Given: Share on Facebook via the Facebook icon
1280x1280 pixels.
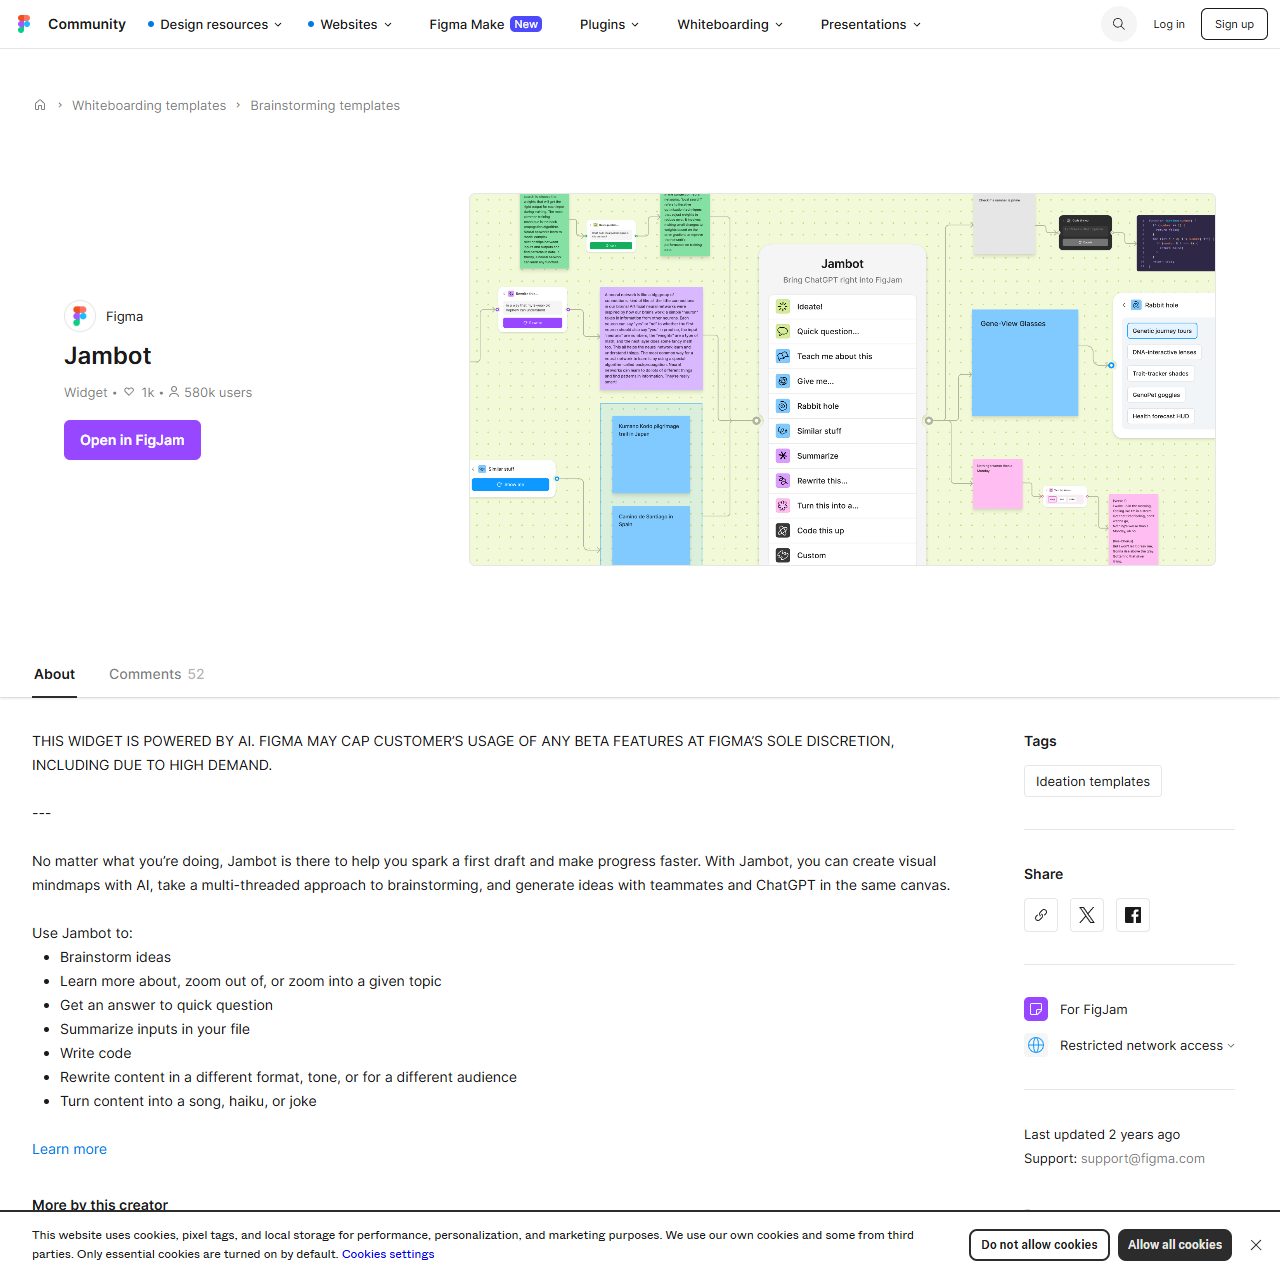Looking at the screenshot, I should click(x=1132, y=914).
